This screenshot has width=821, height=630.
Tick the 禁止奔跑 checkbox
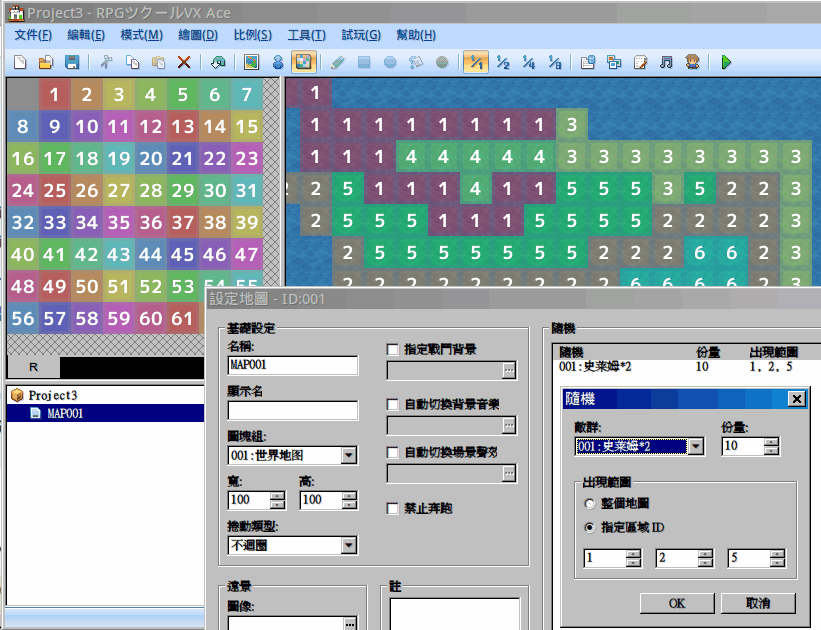coord(392,509)
